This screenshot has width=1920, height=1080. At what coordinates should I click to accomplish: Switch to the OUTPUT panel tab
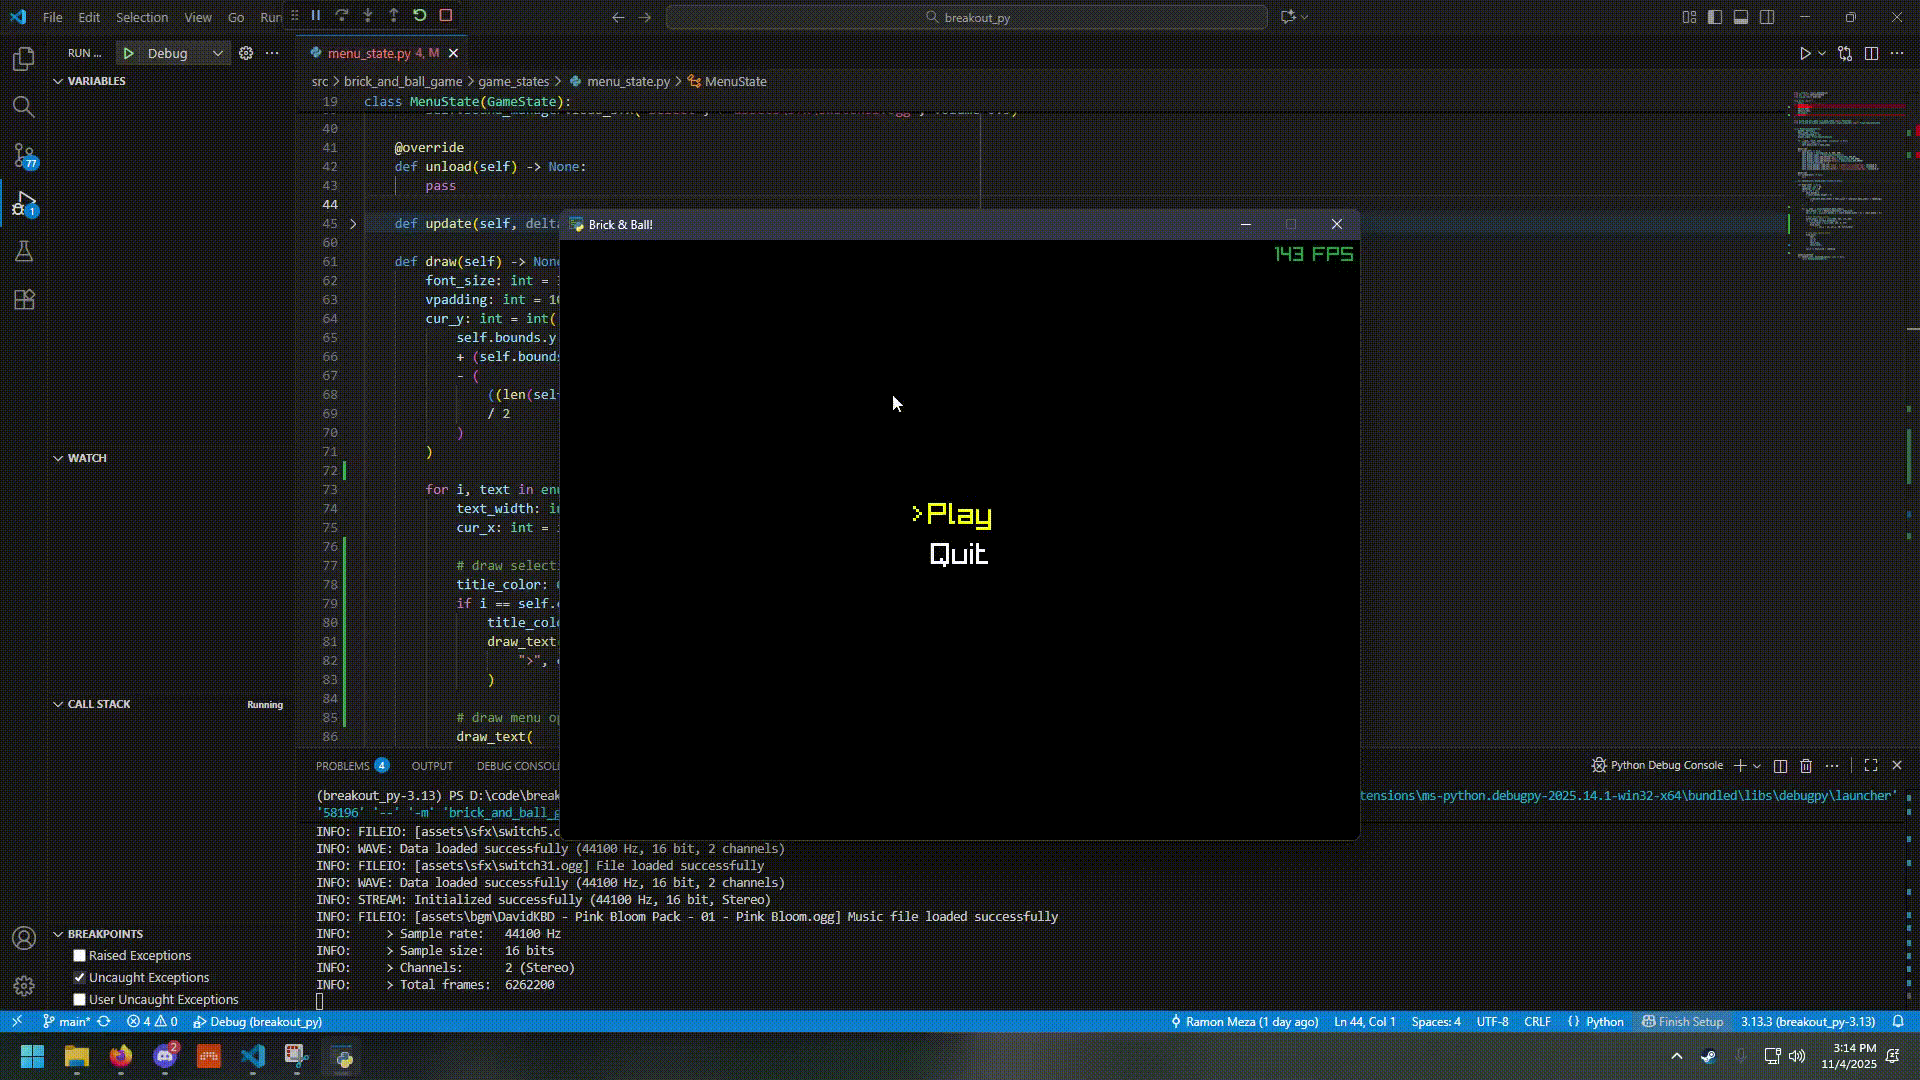pyautogui.click(x=432, y=766)
